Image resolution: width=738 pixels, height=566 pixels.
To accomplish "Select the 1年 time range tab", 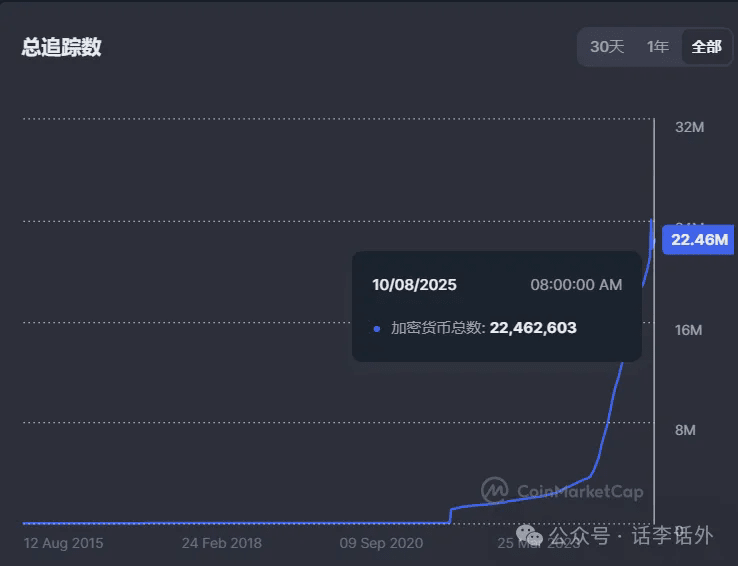I will pyautogui.click(x=657, y=47).
